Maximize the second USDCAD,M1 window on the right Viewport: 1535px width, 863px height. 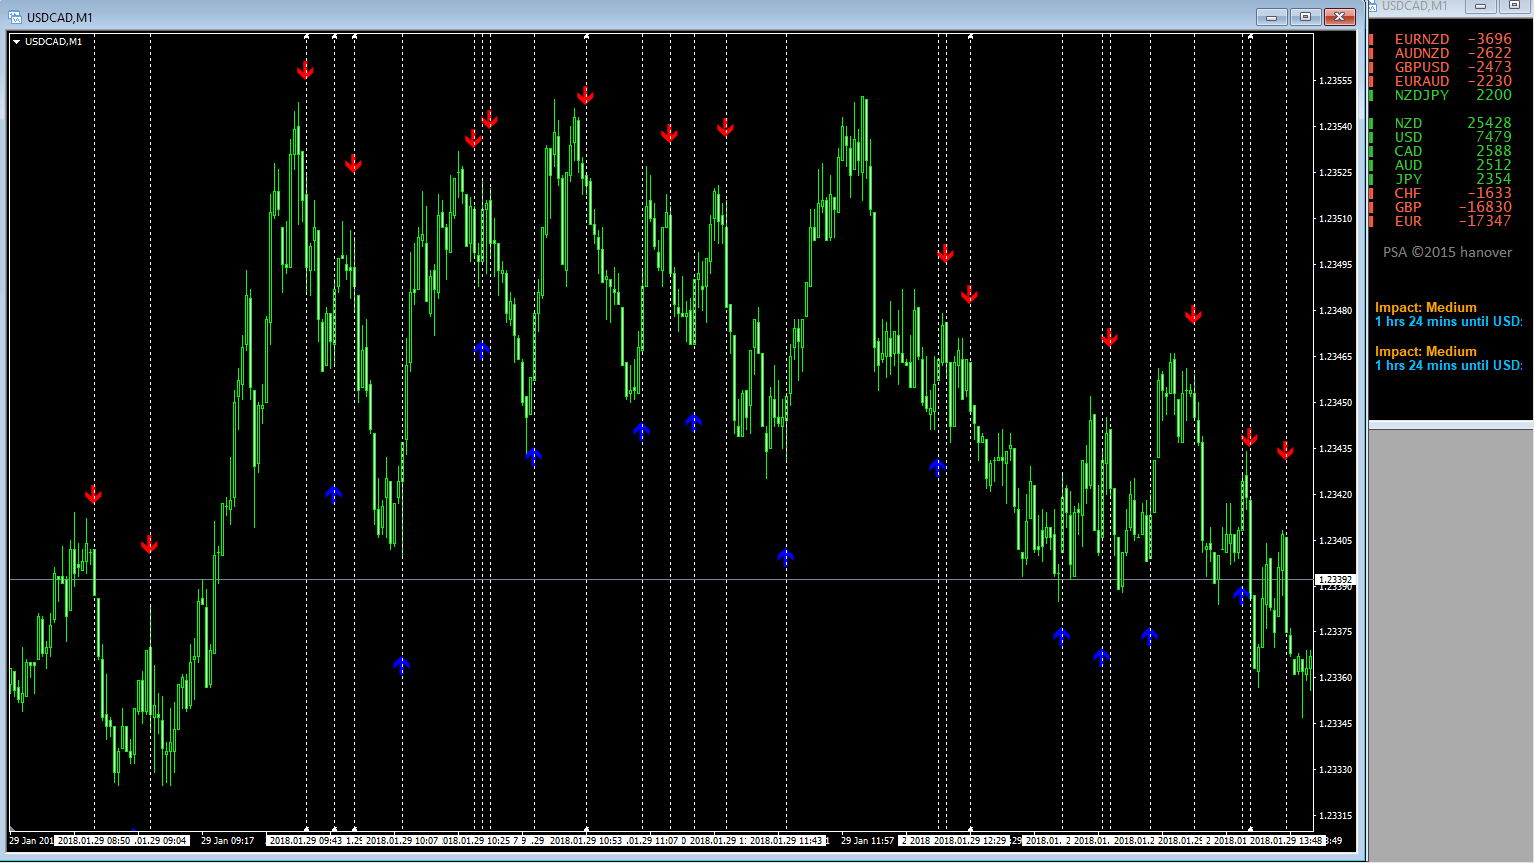(1514, 6)
